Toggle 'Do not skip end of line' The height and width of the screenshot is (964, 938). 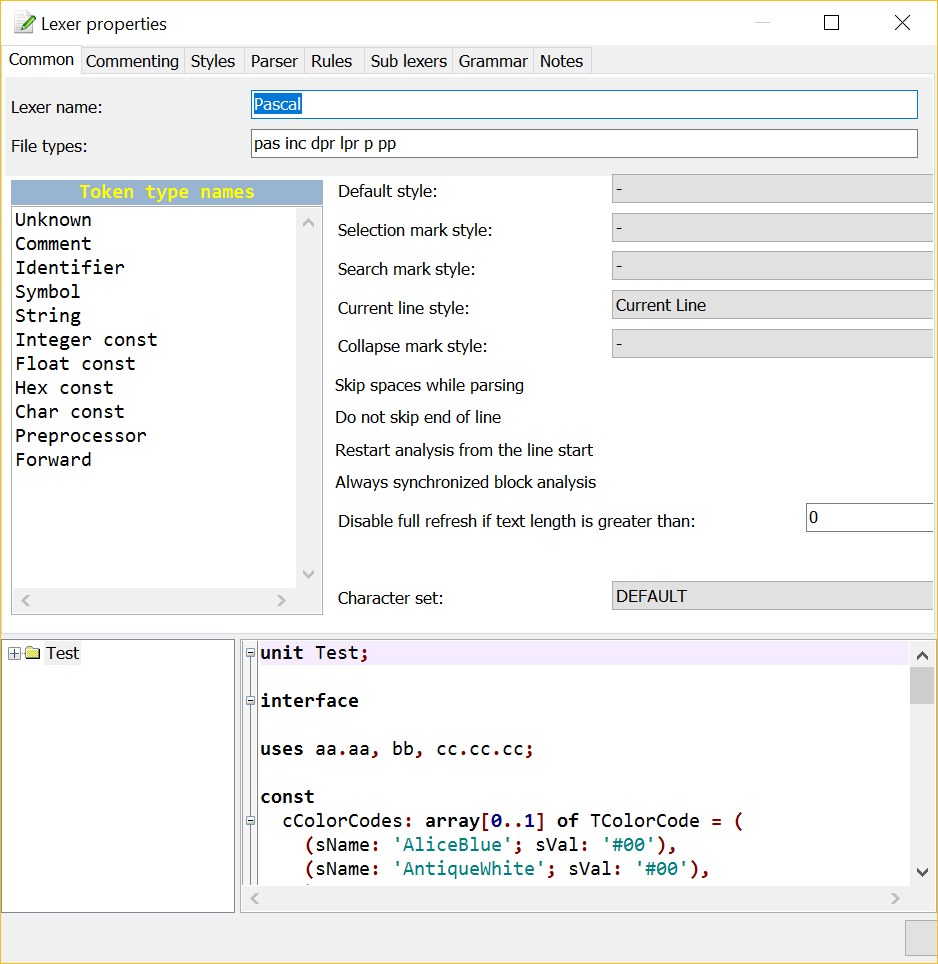pos(418,418)
